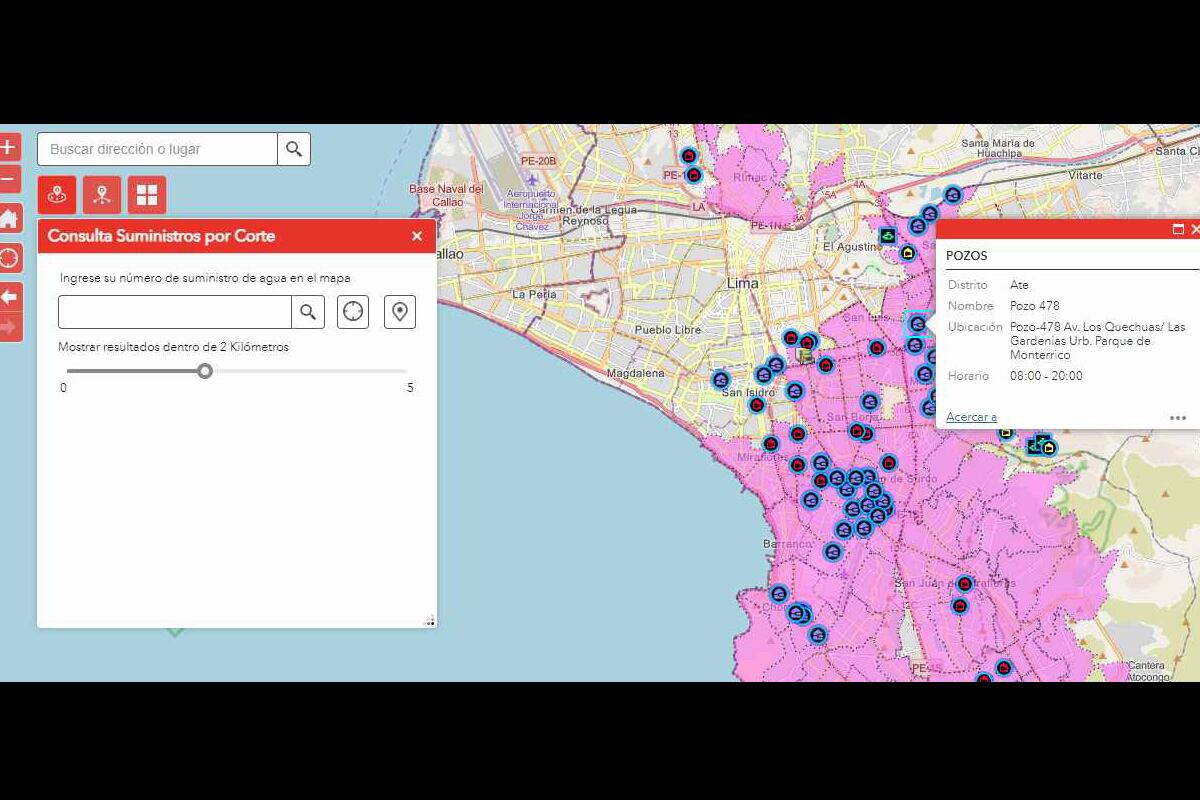Click the green marker near El Agustino
This screenshot has height=800, width=1200.
coord(887,236)
